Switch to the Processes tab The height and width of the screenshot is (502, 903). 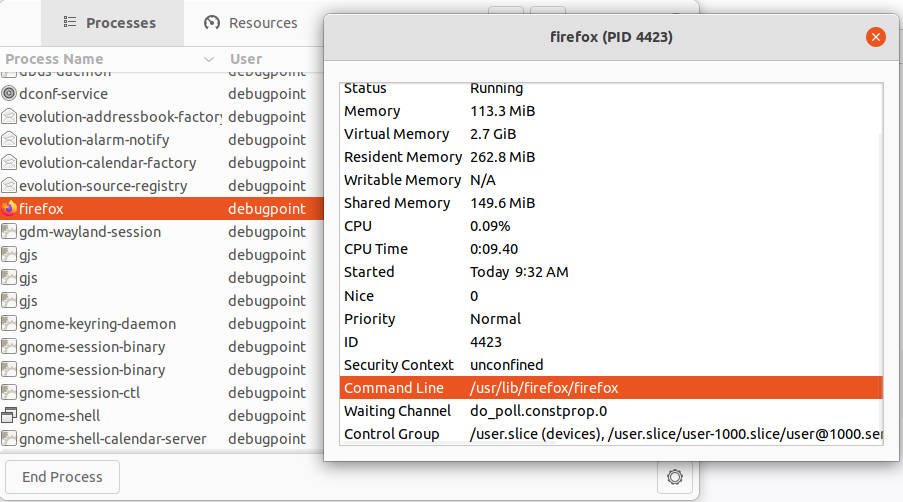[112, 23]
